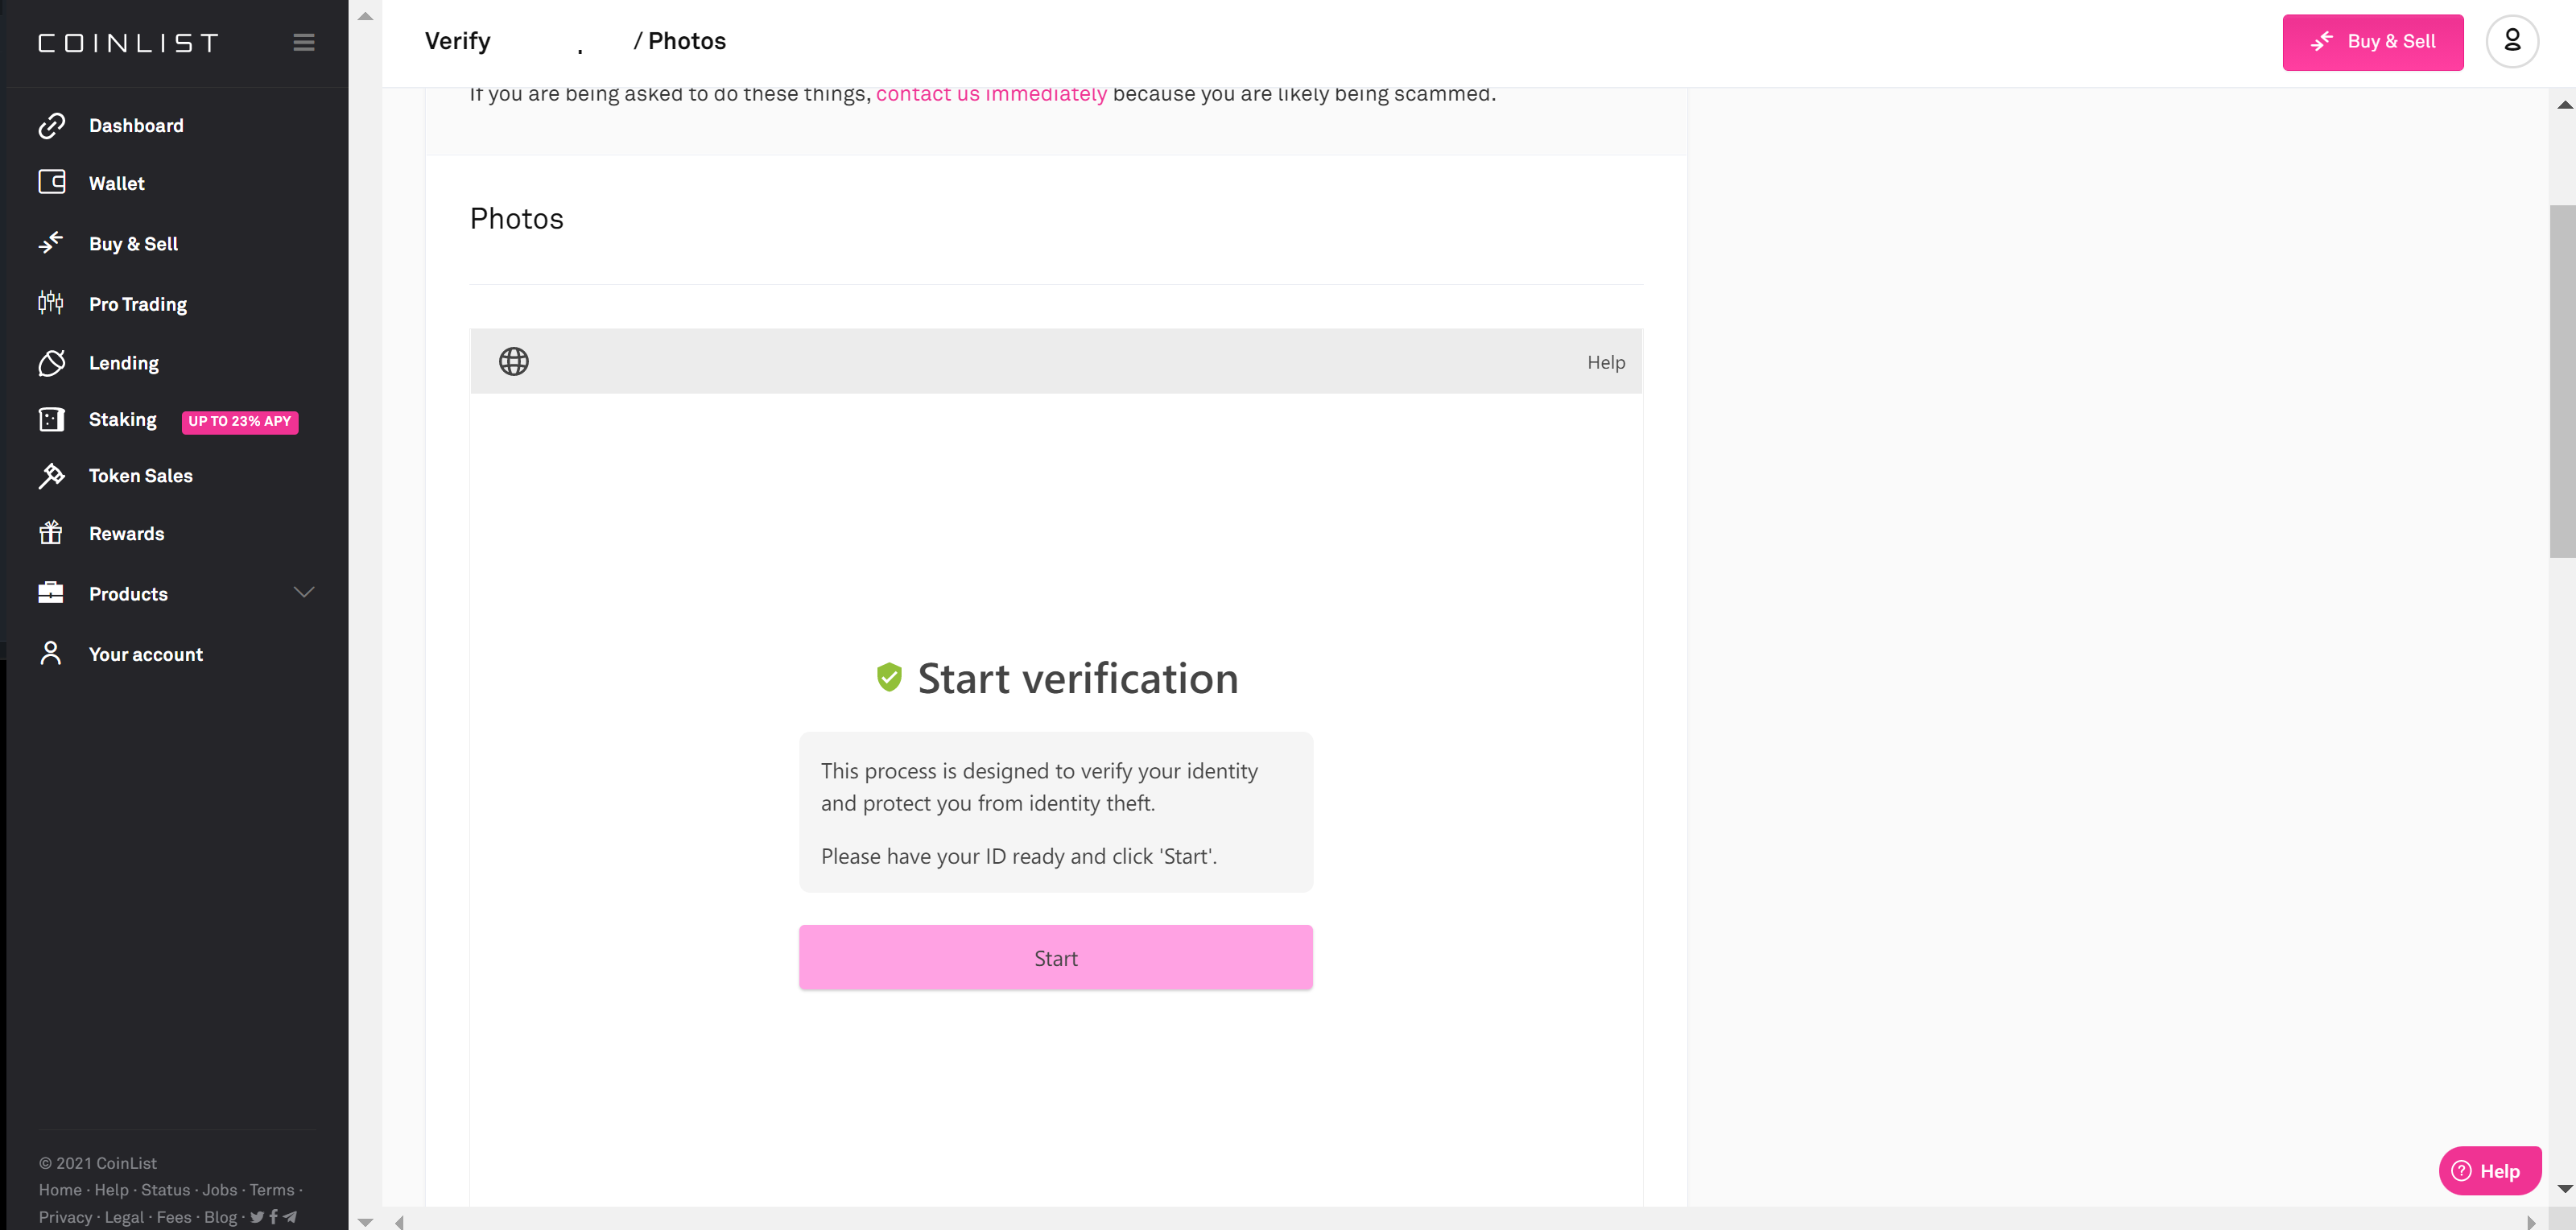Viewport: 2576px width, 1230px height.
Task: Click the Pro Trading candlestick icon
Action: [x=51, y=303]
